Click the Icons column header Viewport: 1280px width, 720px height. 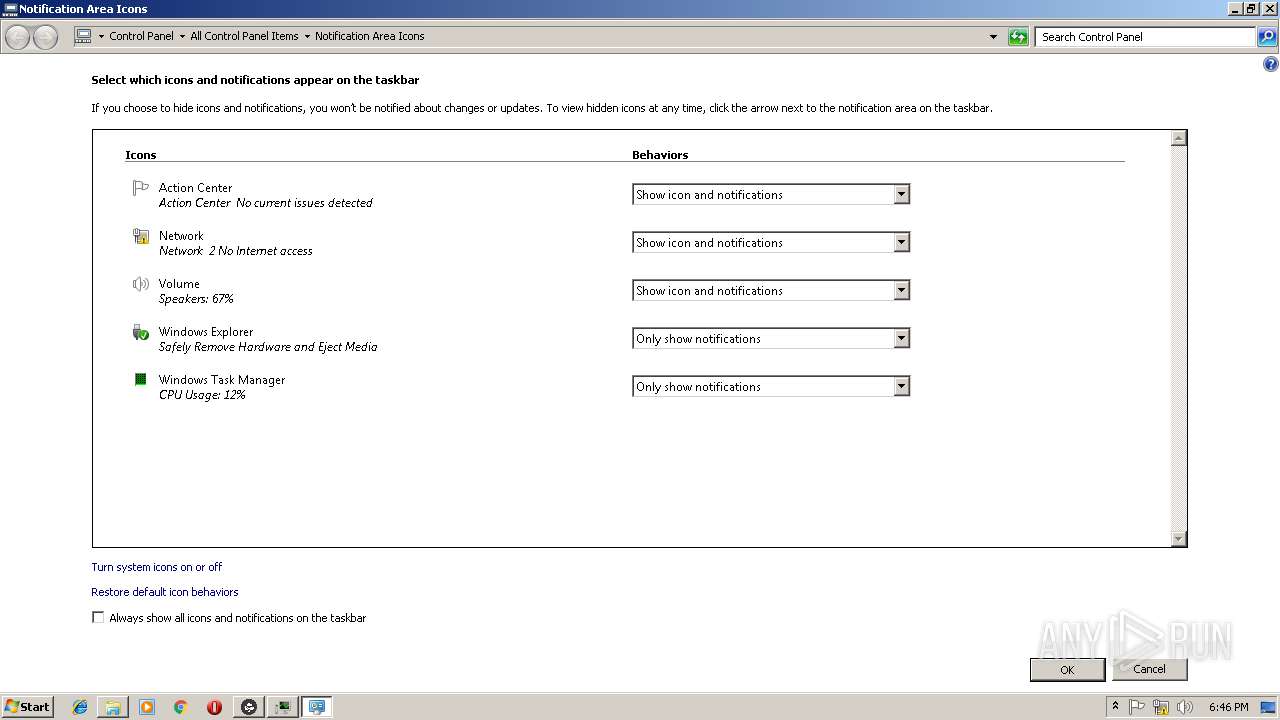[x=141, y=155]
